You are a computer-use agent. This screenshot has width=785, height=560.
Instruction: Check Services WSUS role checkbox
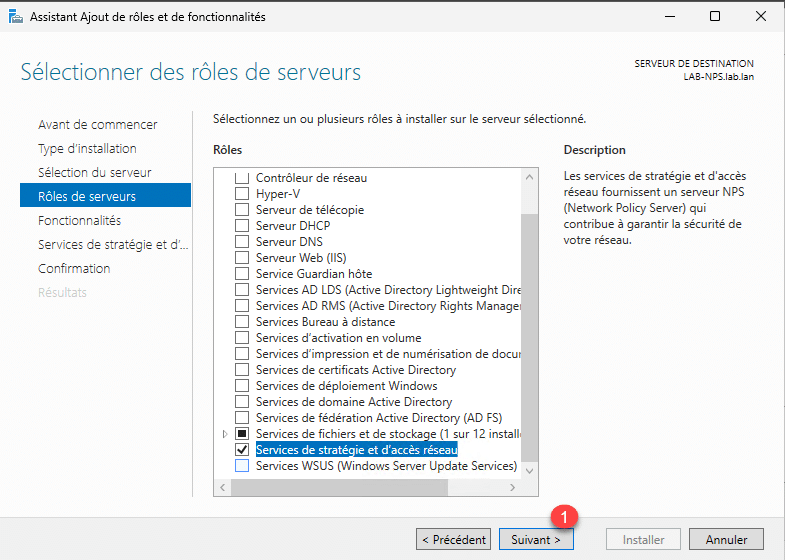[x=241, y=466]
